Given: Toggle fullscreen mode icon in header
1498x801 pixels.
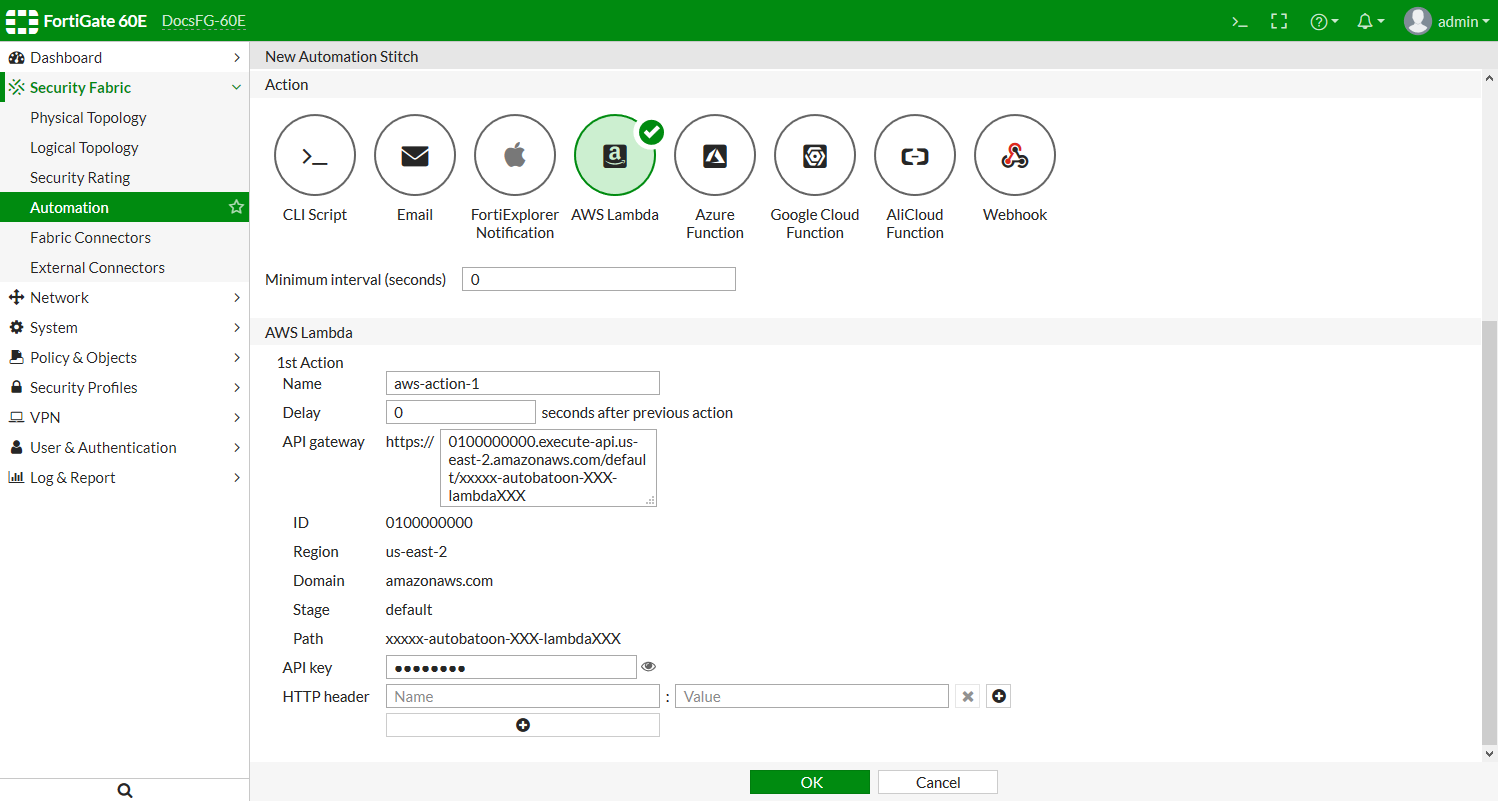Looking at the screenshot, I should tap(1279, 21).
